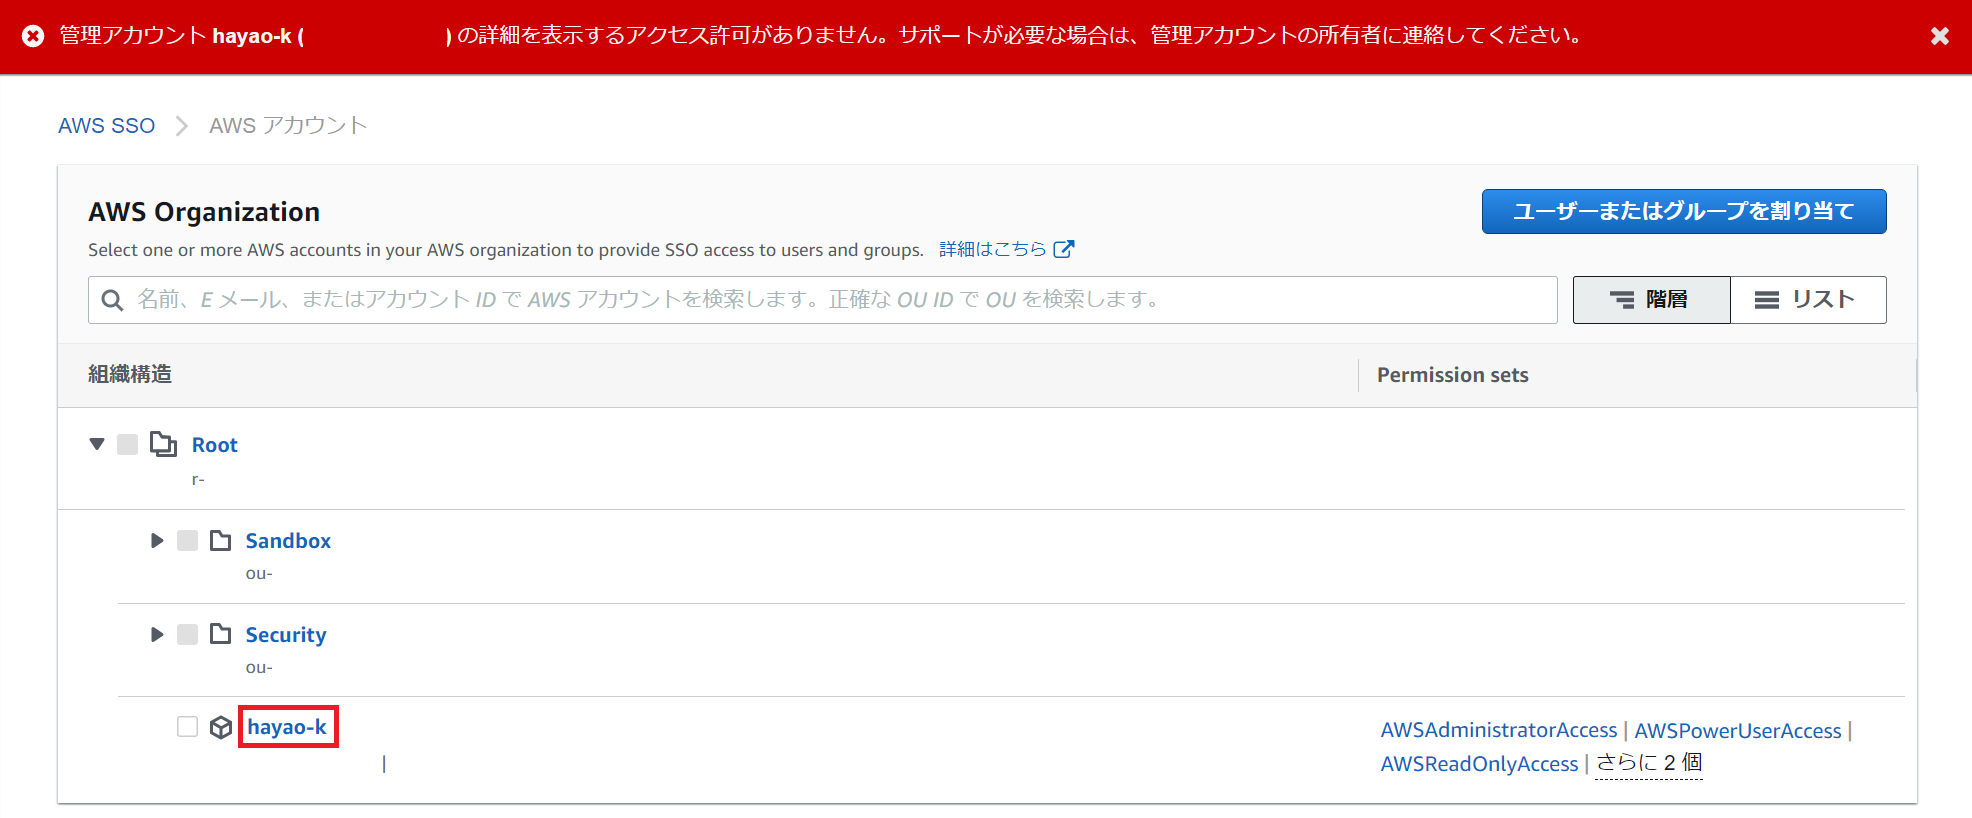
Task: Tick the Root checkbox
Action: (x=127, y=444)
